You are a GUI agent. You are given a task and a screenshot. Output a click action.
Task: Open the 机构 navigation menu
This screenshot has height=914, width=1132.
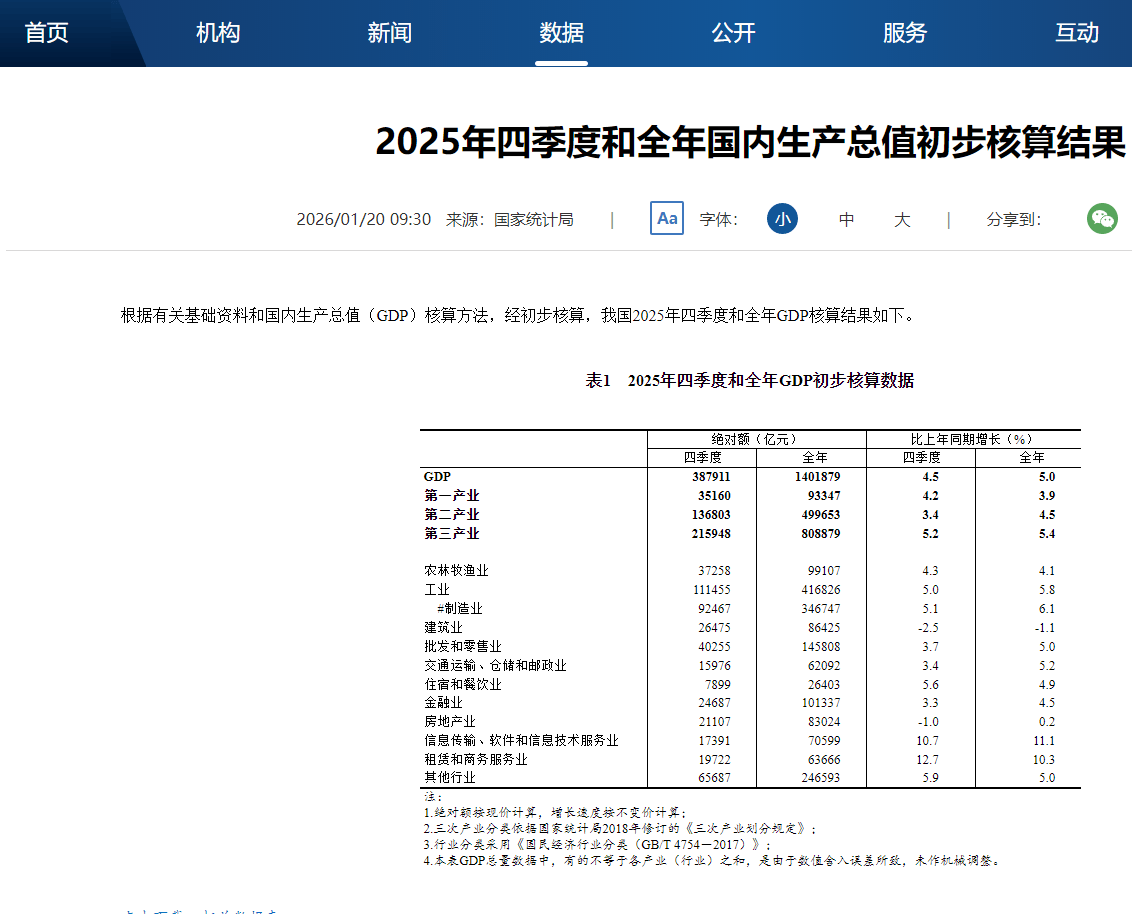217,32
